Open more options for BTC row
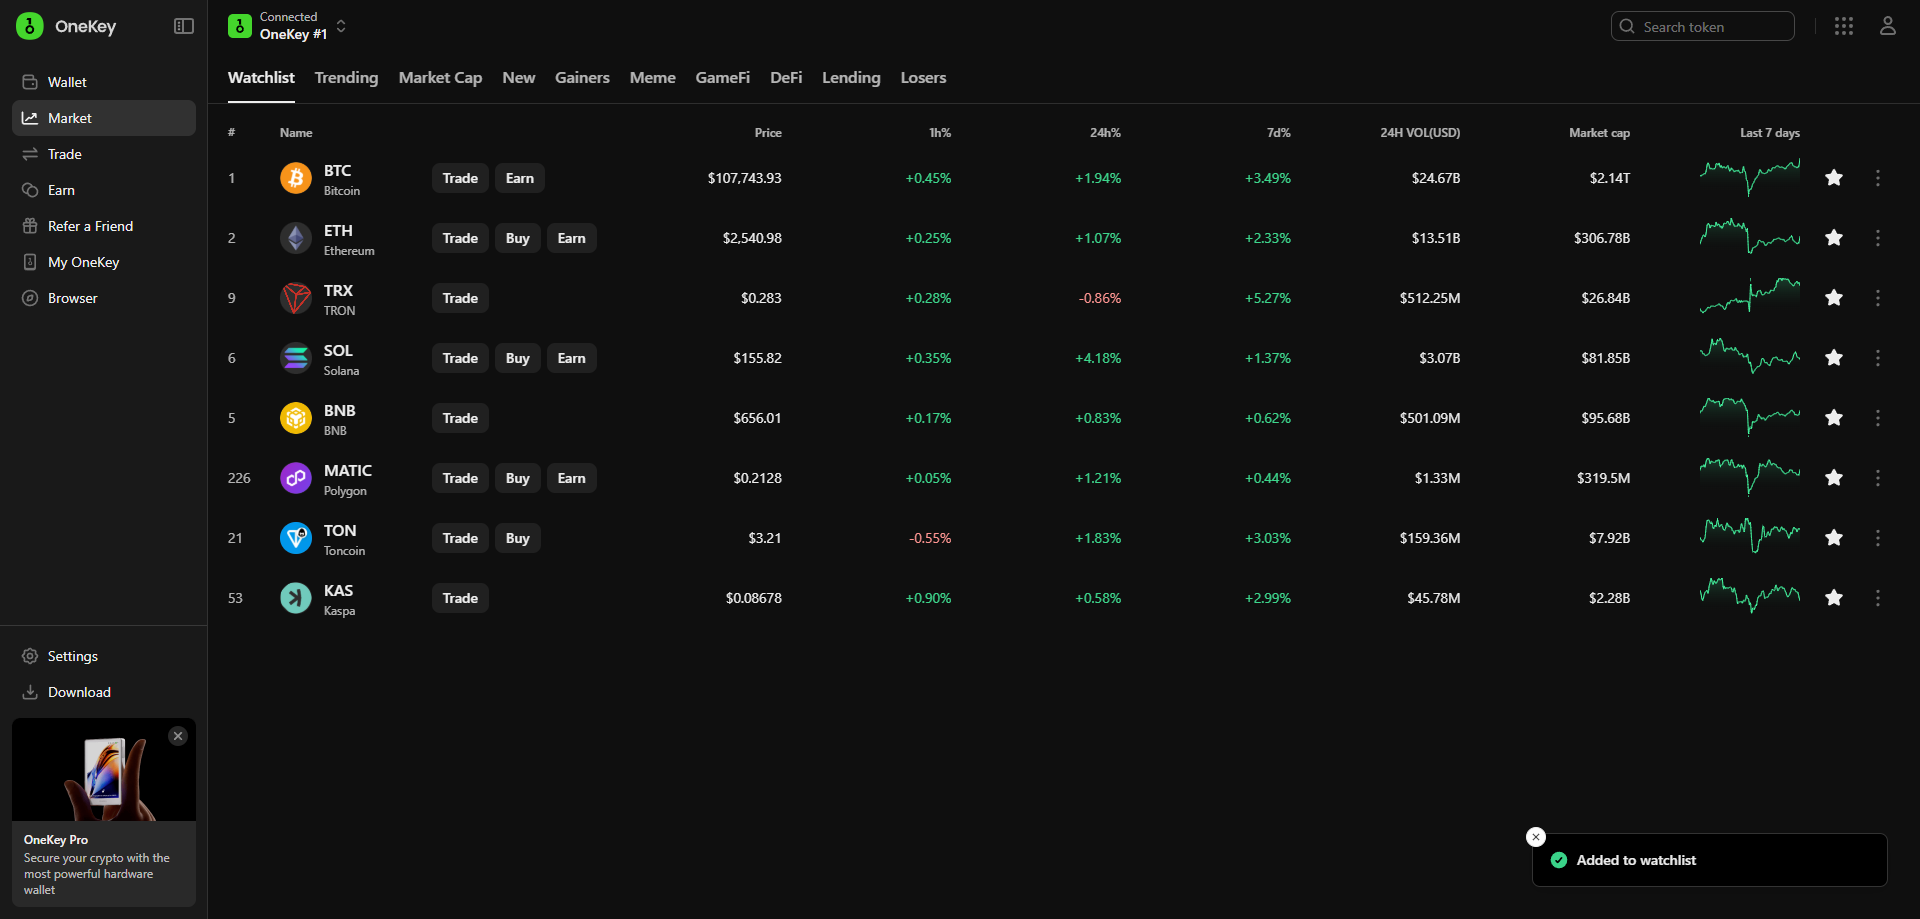This screenshot has height=919, width=1920. point(1878,178)
